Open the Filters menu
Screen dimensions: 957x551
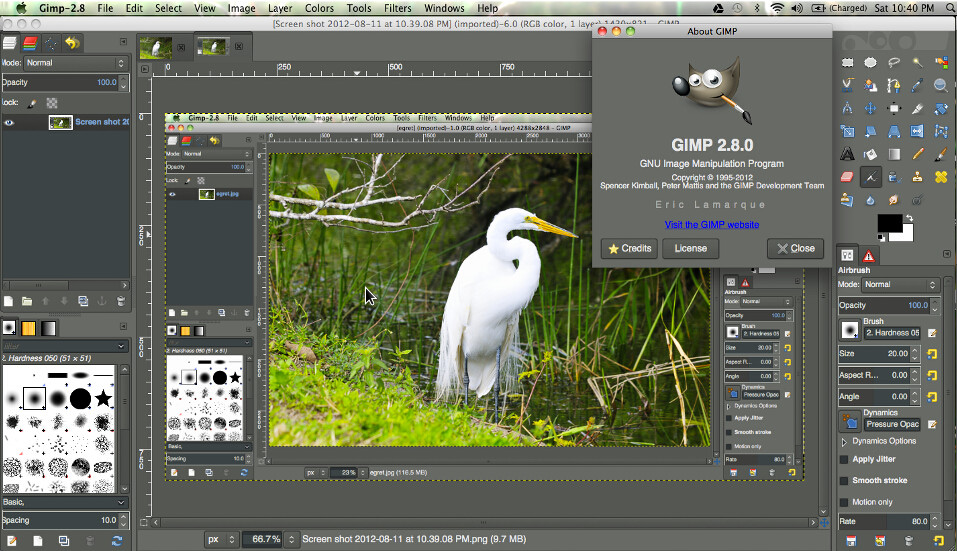[397, 8]
